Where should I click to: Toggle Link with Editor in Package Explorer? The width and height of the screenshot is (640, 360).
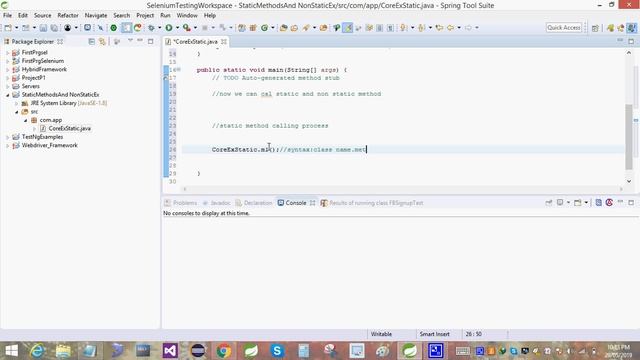tap(102, 42)
